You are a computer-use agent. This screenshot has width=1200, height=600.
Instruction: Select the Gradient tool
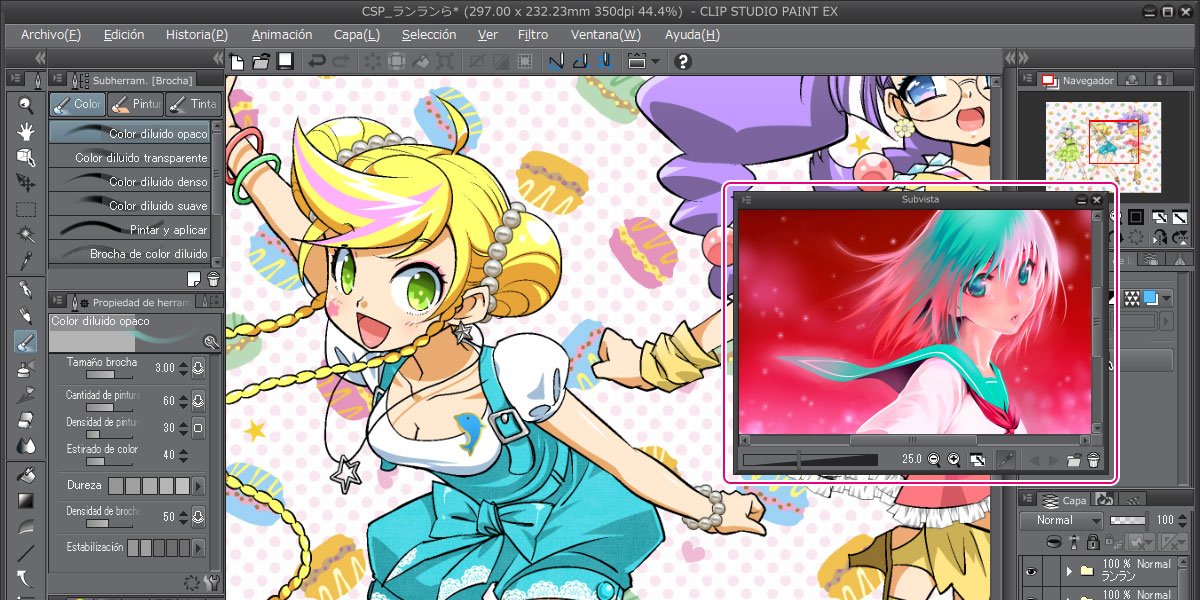(x=26, y=500)
